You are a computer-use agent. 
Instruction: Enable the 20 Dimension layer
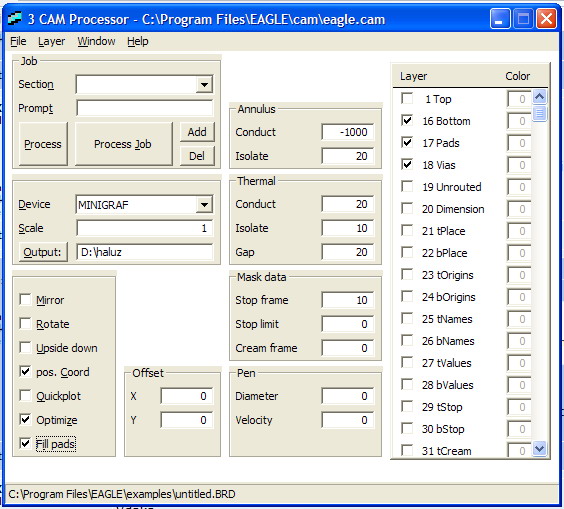coord(407,208)
